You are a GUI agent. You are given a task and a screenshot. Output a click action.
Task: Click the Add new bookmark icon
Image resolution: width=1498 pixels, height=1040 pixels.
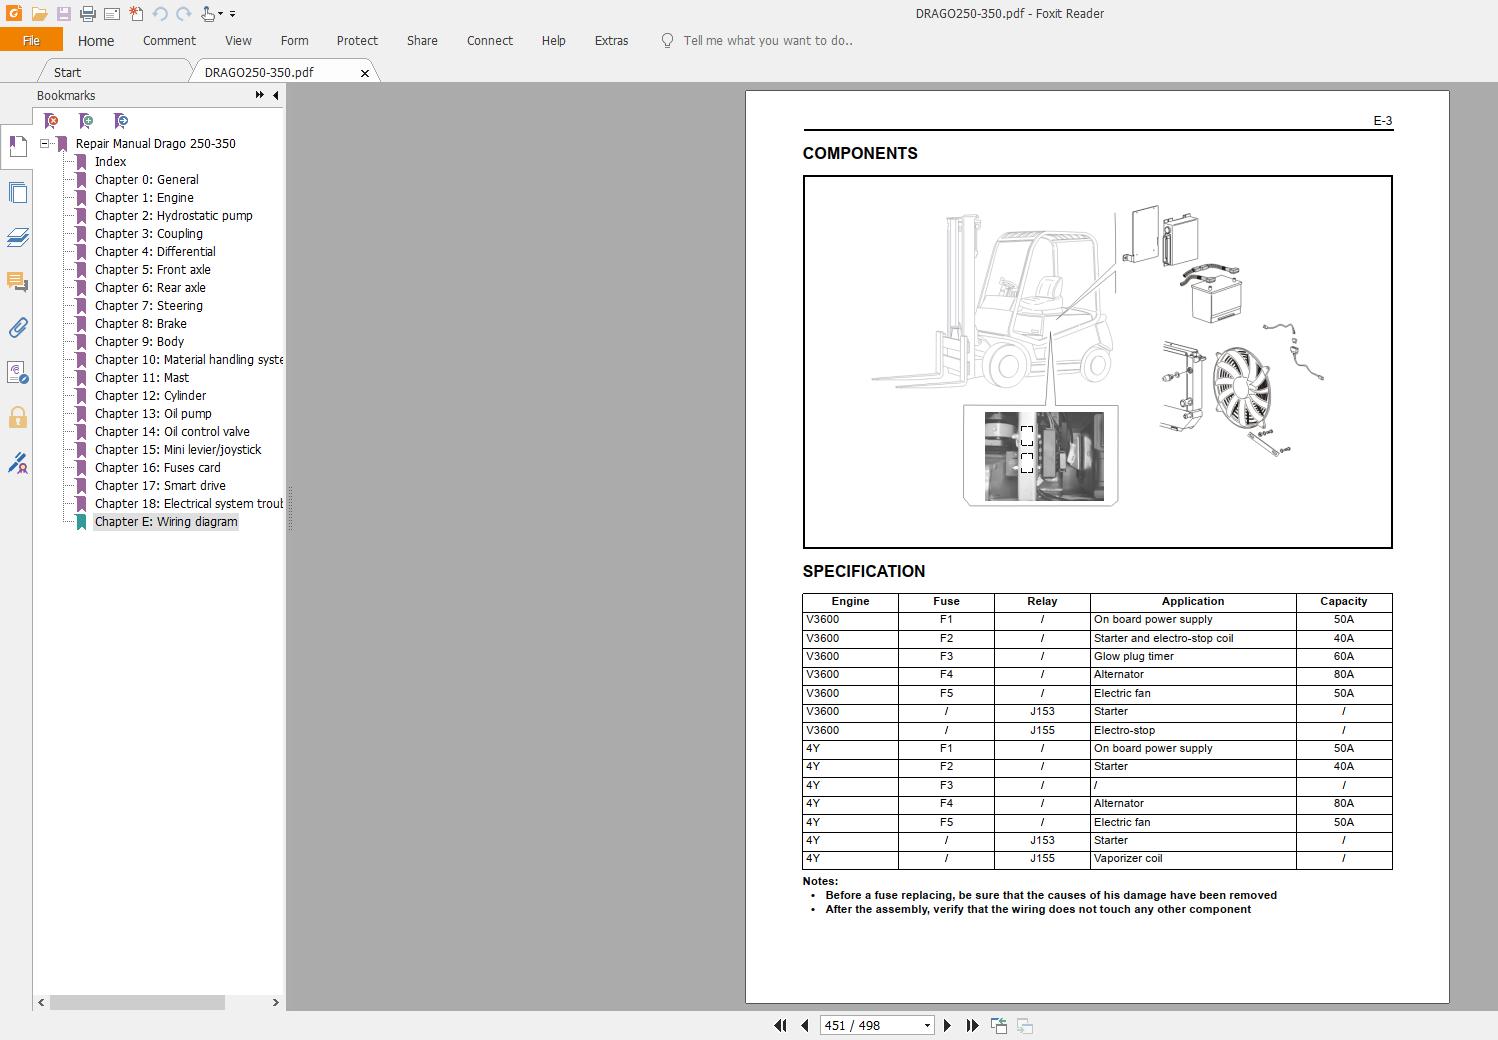click(x=86, y=121)
